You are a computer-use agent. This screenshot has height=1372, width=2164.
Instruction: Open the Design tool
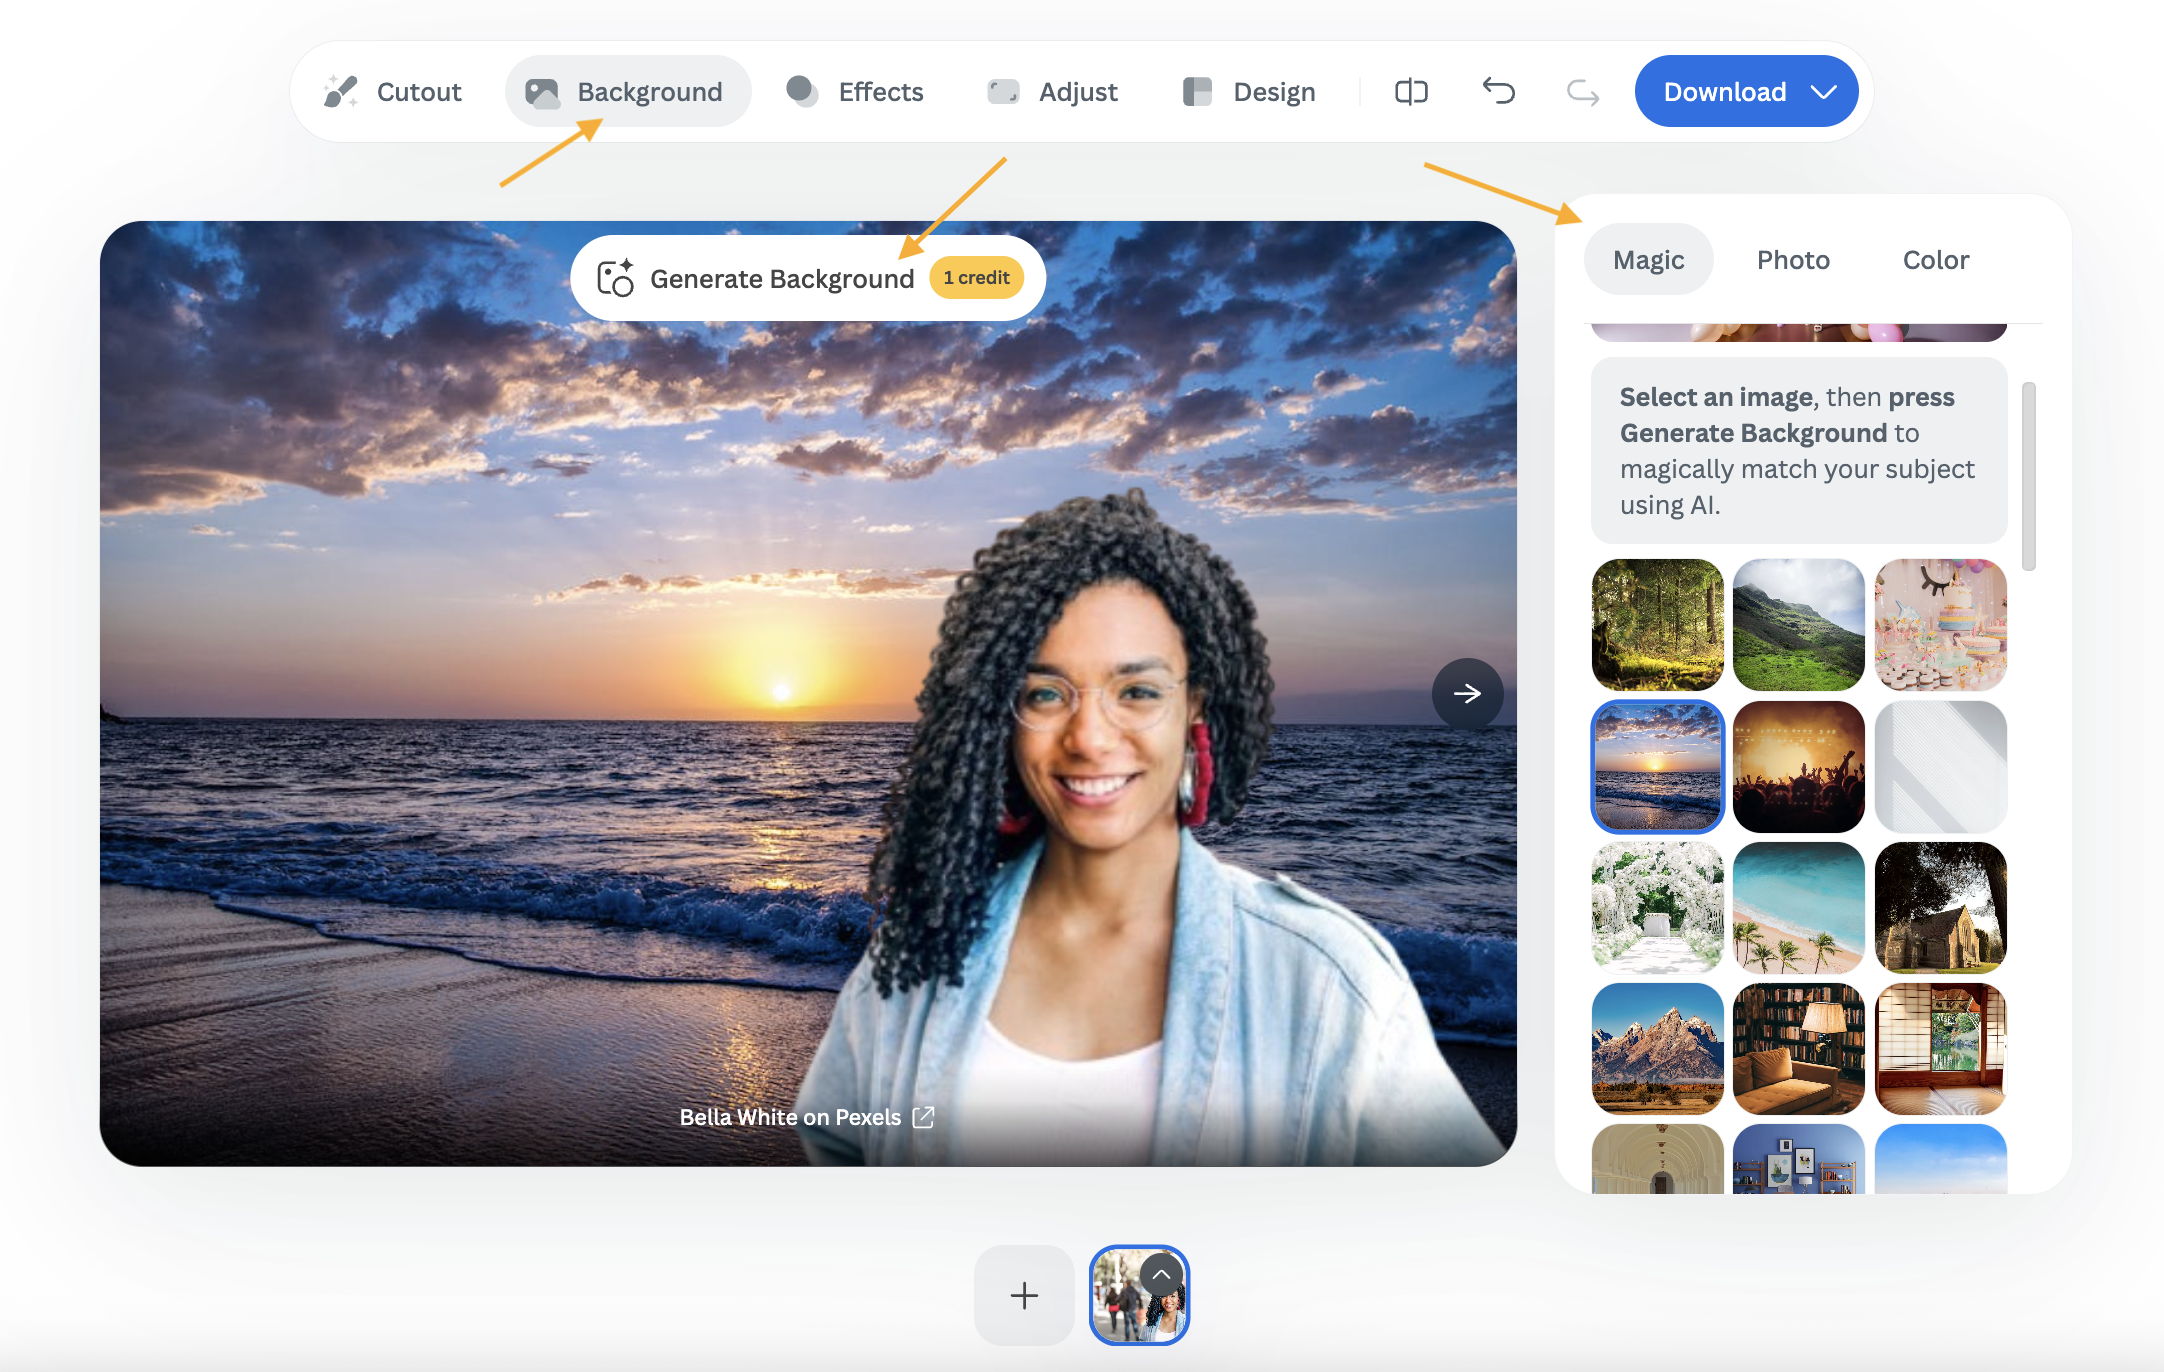pyautogui.click(x=1249, y=92)
